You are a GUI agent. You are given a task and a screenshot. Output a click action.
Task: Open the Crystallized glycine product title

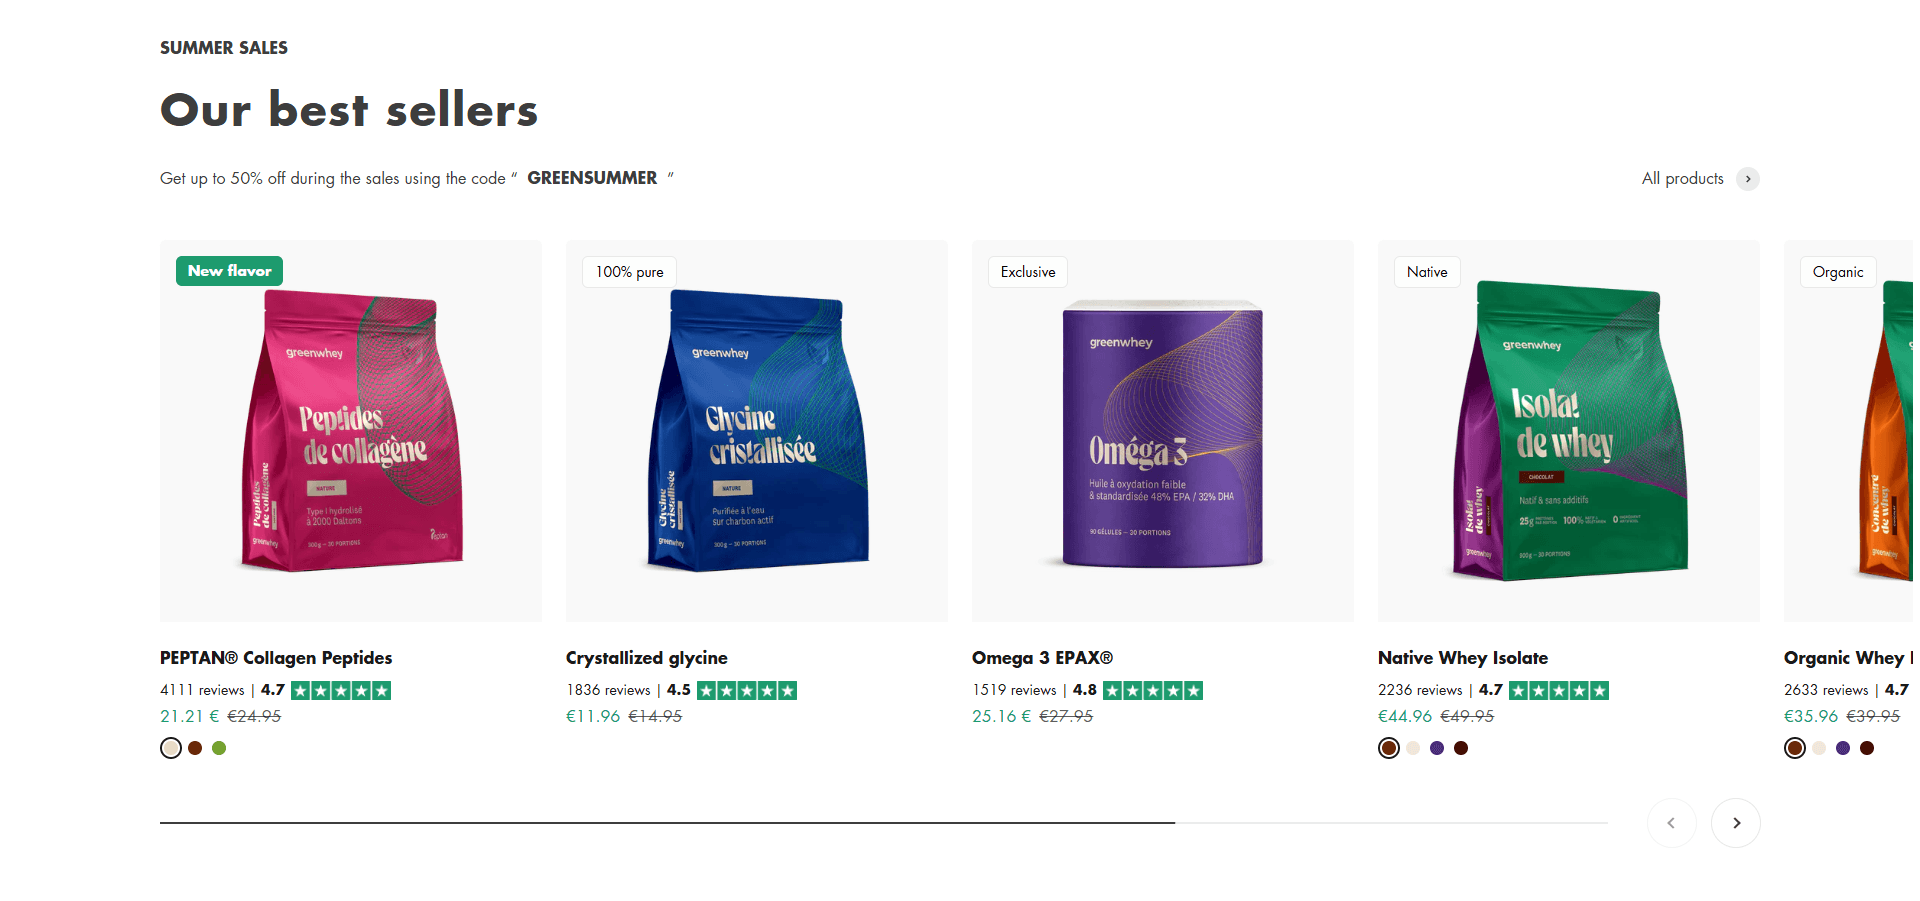click(647, 658)
